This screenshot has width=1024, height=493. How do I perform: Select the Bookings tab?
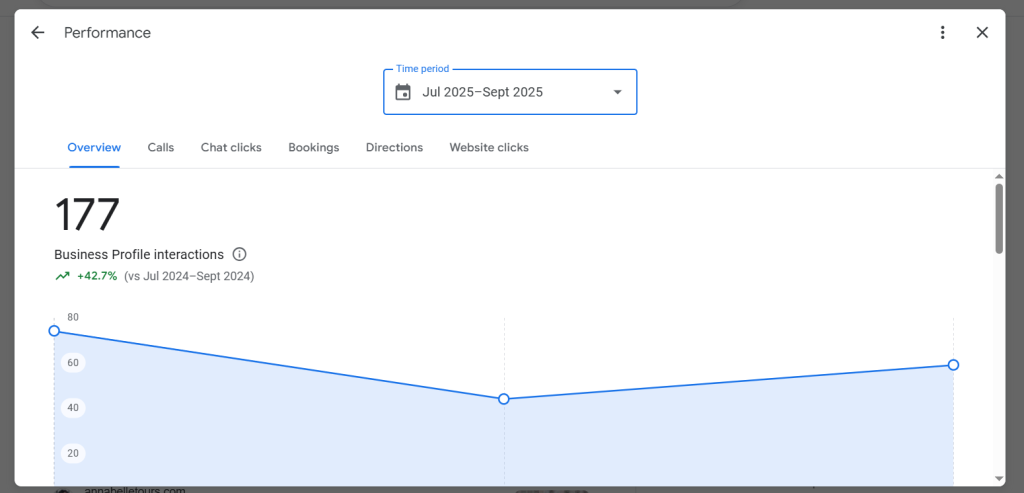point(314,147)
